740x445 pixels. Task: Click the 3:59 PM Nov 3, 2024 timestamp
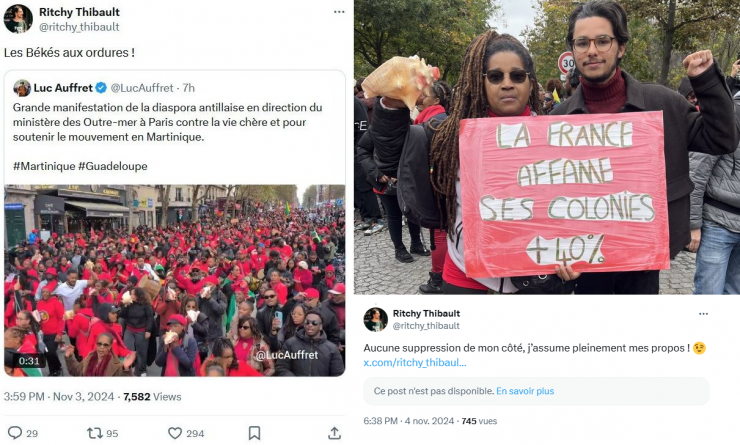(59, 396)
